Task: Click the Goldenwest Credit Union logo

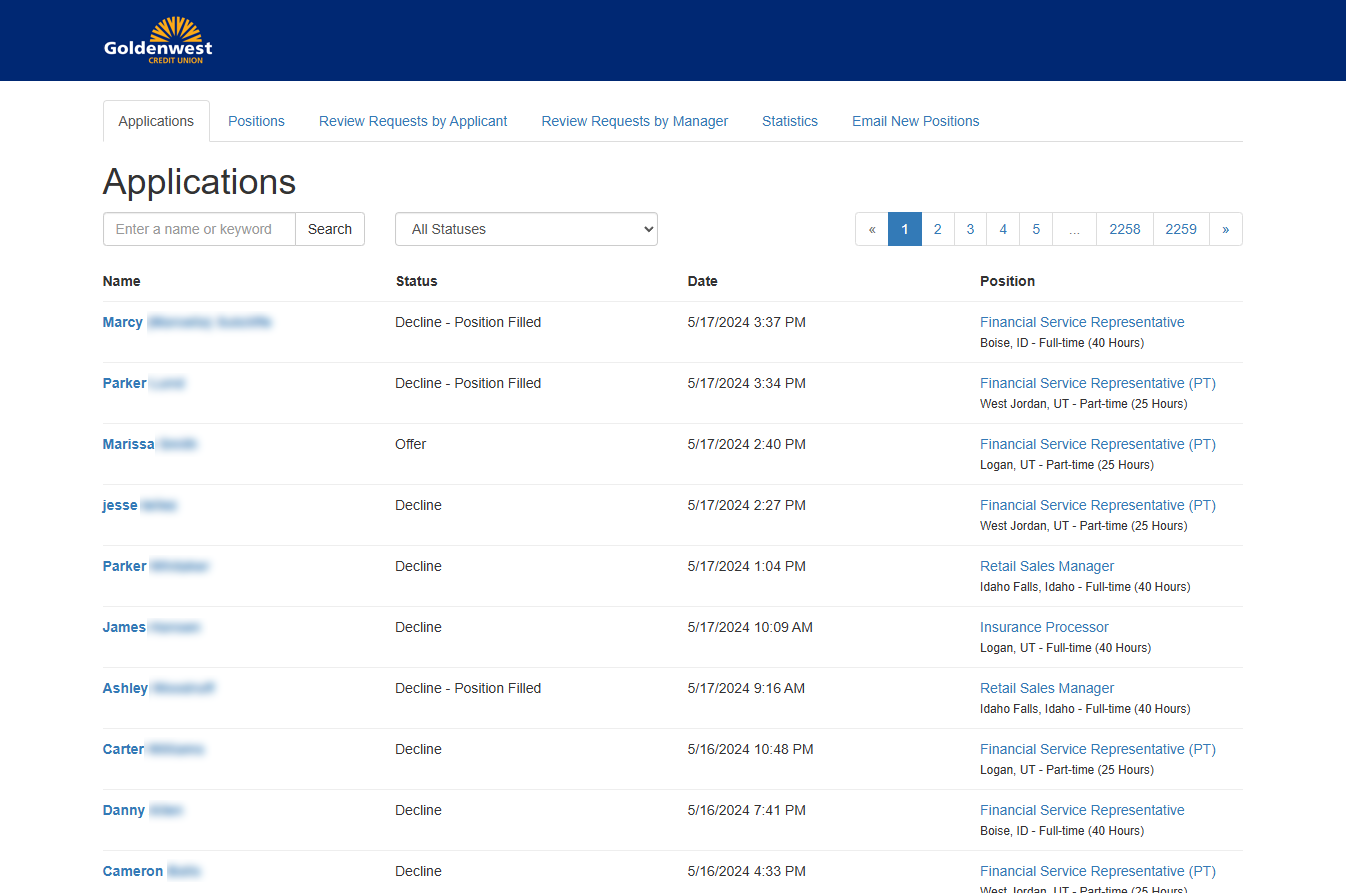Action: tap(158, 41)
